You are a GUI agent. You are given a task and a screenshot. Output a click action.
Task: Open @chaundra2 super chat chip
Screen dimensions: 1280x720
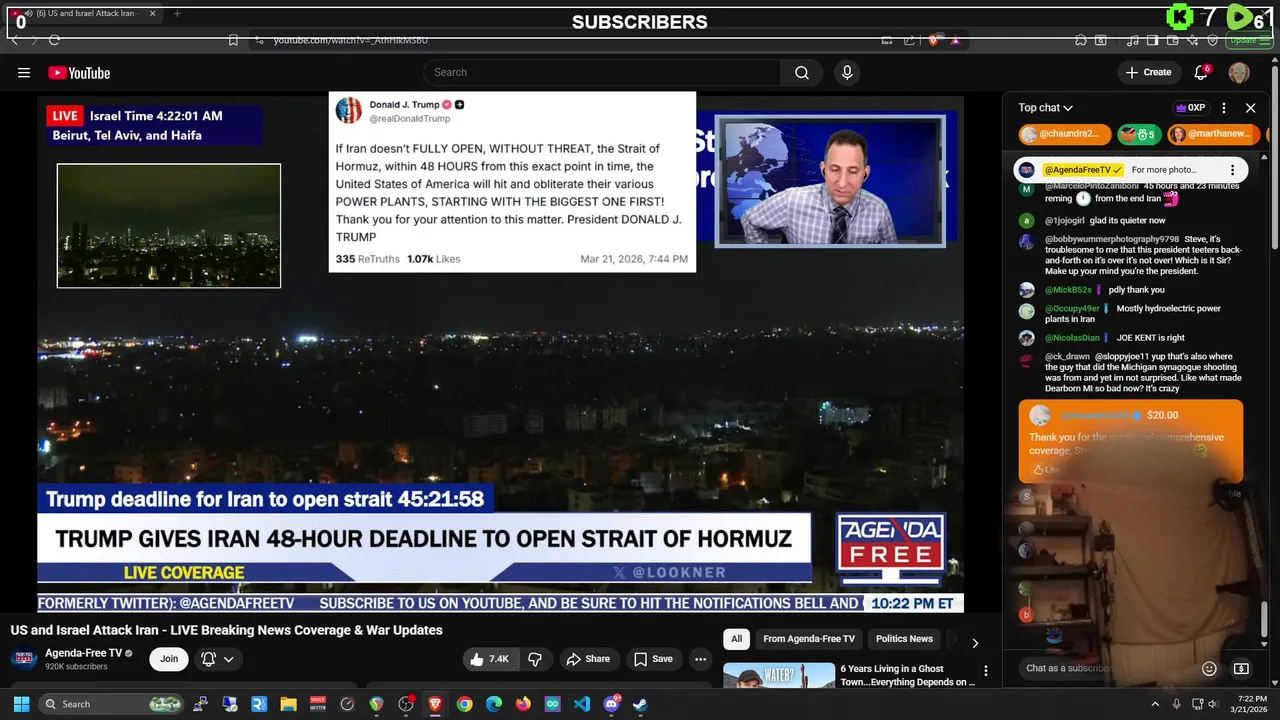pyautogui.click(x=1065, y=134)
